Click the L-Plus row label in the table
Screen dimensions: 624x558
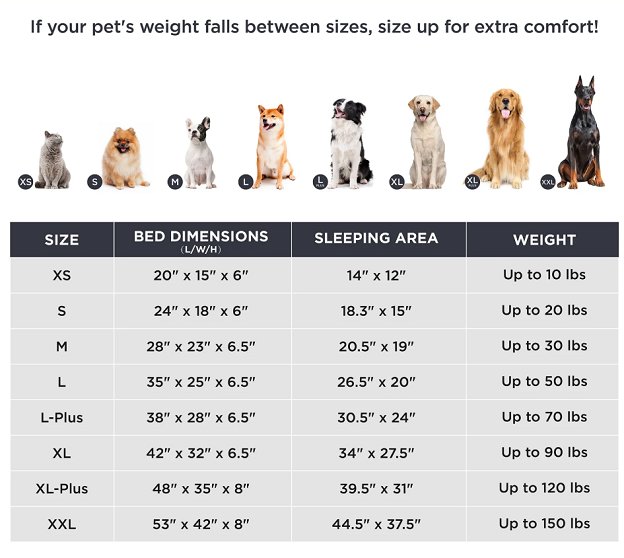point(62,417)
